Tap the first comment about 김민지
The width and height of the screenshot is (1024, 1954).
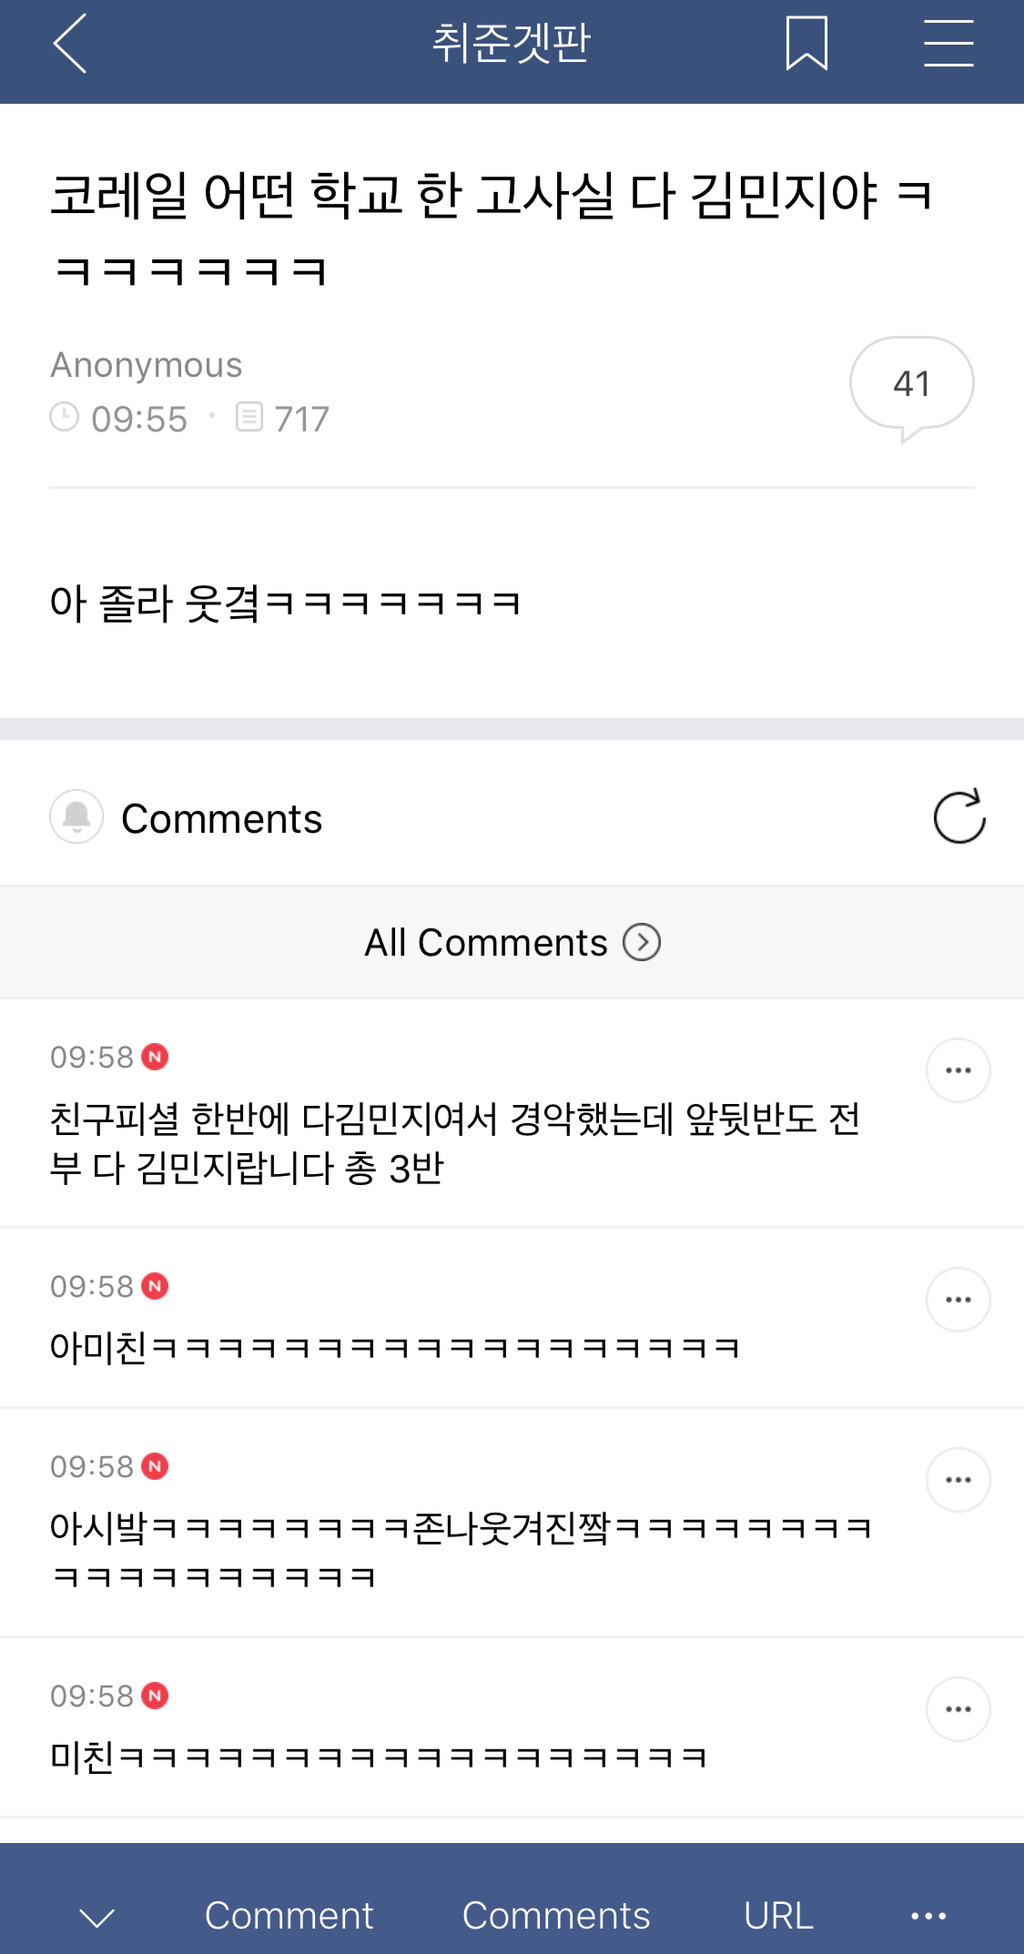coord(455,1142)
